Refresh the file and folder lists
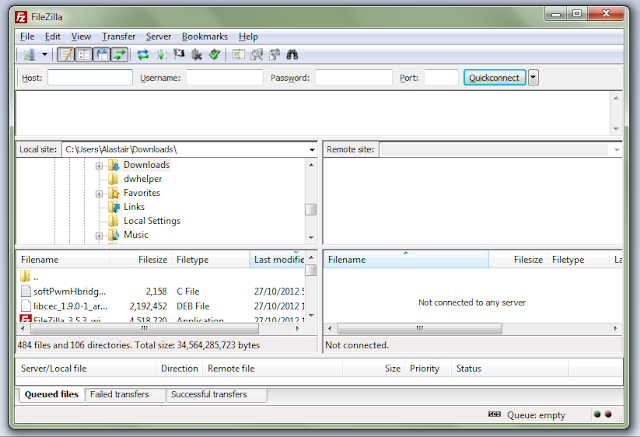The width and height of the screenshot is (640, 437). coord(143,54)
